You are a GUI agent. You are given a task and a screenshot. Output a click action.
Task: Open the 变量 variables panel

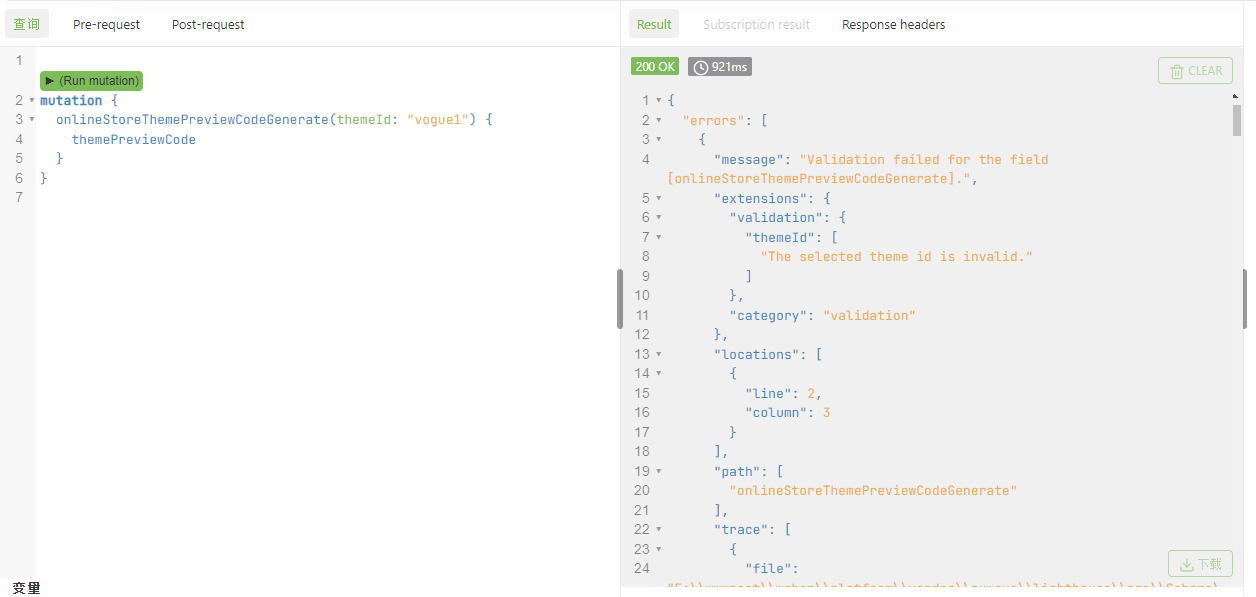(27, 588)
